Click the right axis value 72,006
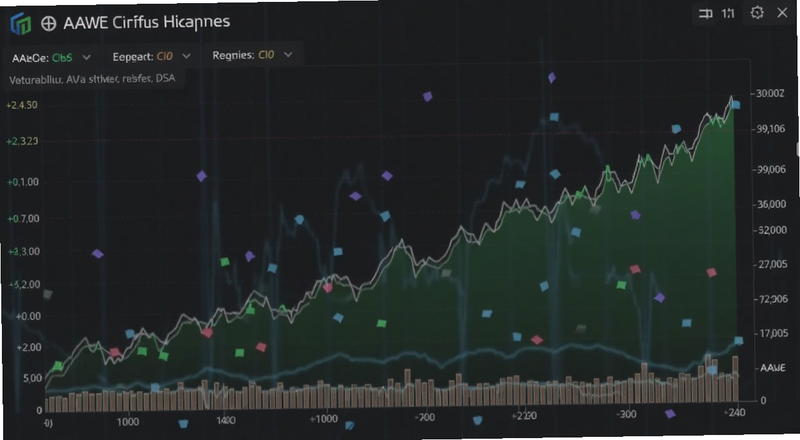Screen dimensions: 800x440 (773, 299)
